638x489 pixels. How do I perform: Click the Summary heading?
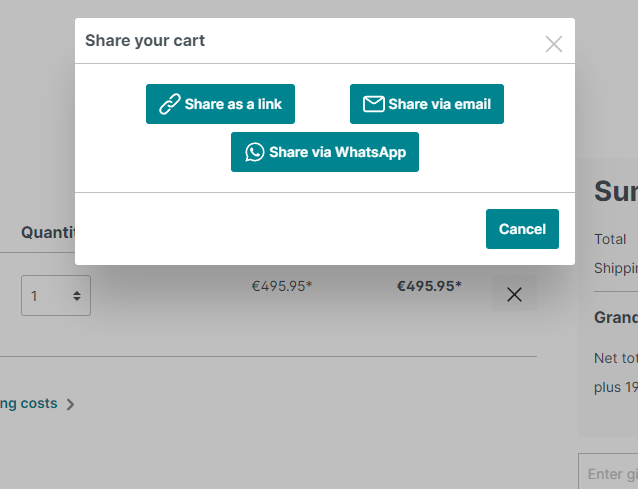(615, 191)
